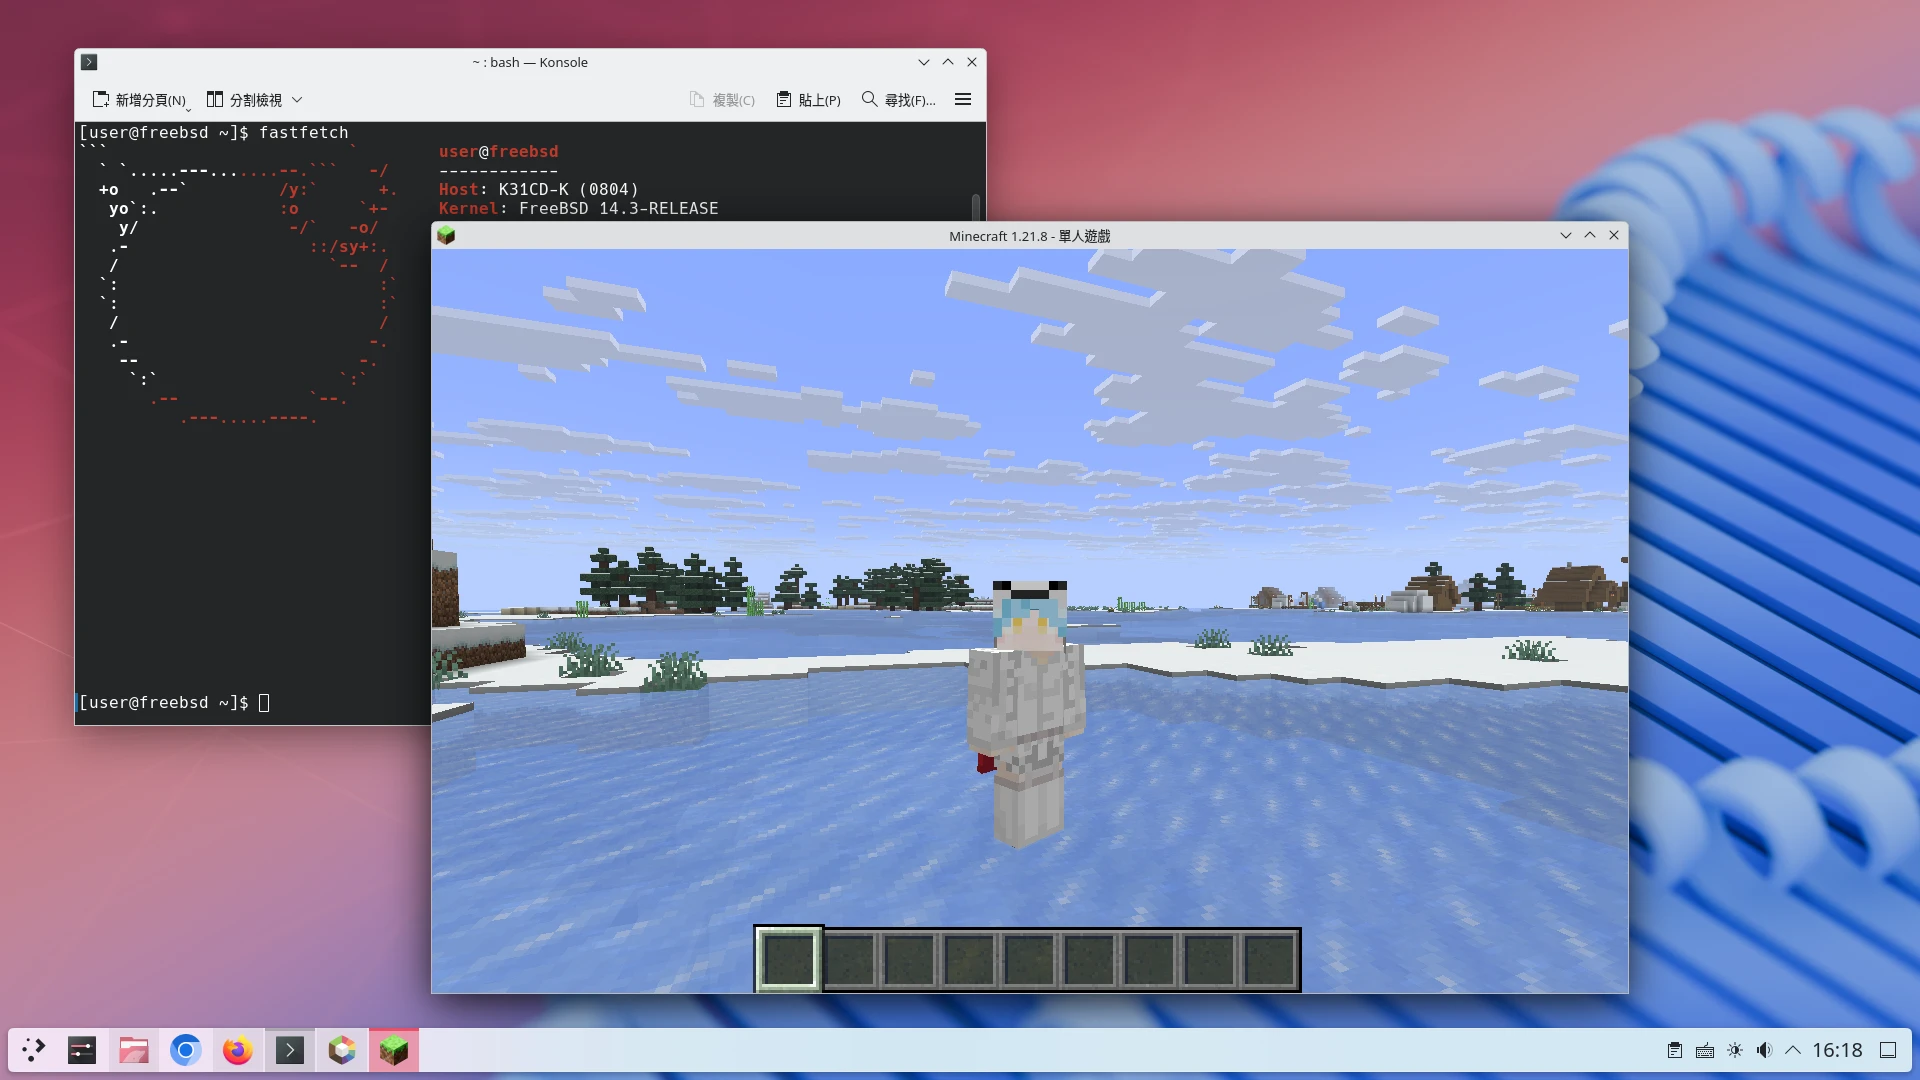The image size is (1920, 1080).
Task: Expand the split view dropdown arrow
Action: tap(297, 100)
